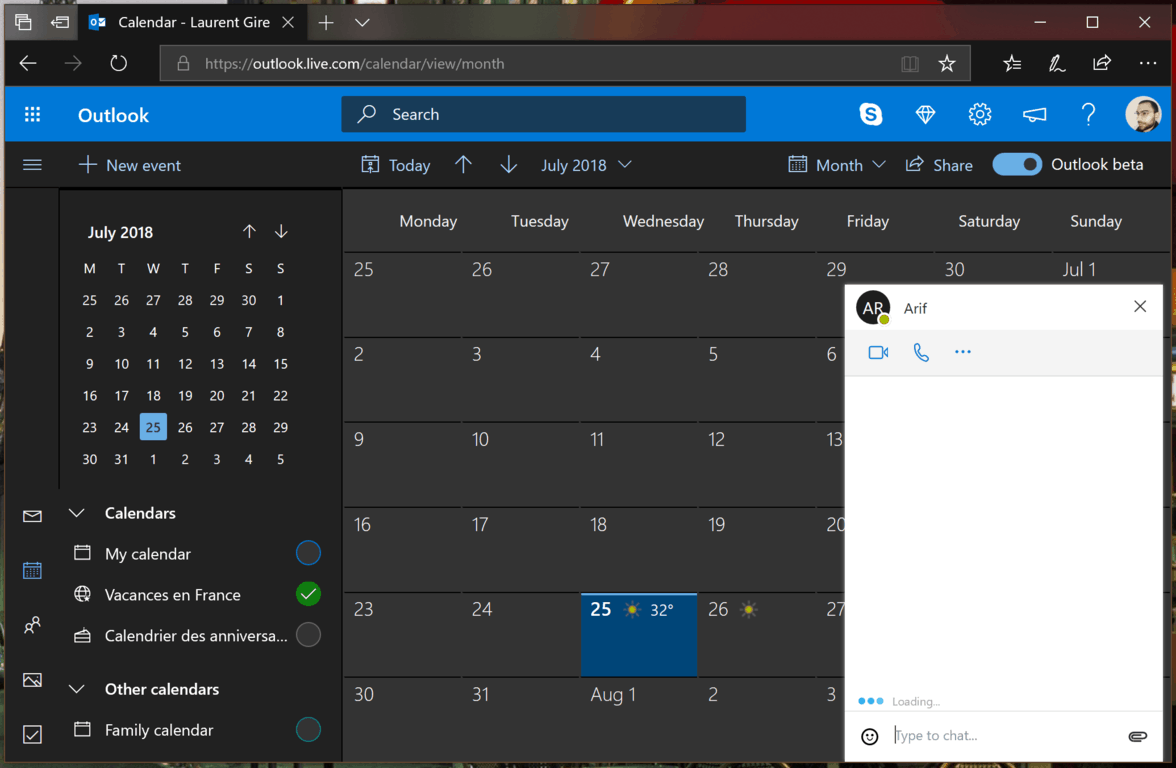The image size is (1176, 768).
Task: Open the Calendar module icon in sidebar
Action: (x=32, y=571)
